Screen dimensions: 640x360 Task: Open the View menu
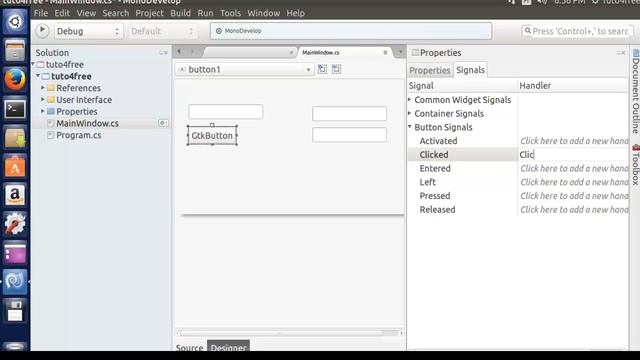pos(86,13)
